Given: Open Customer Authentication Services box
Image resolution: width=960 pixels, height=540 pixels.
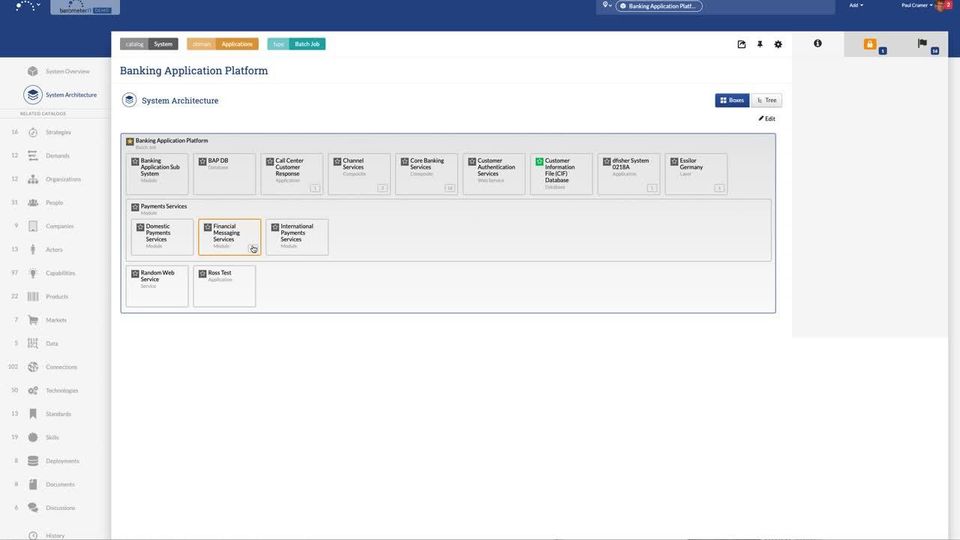Looking at the screenshot, I should (x=494, y=174).
